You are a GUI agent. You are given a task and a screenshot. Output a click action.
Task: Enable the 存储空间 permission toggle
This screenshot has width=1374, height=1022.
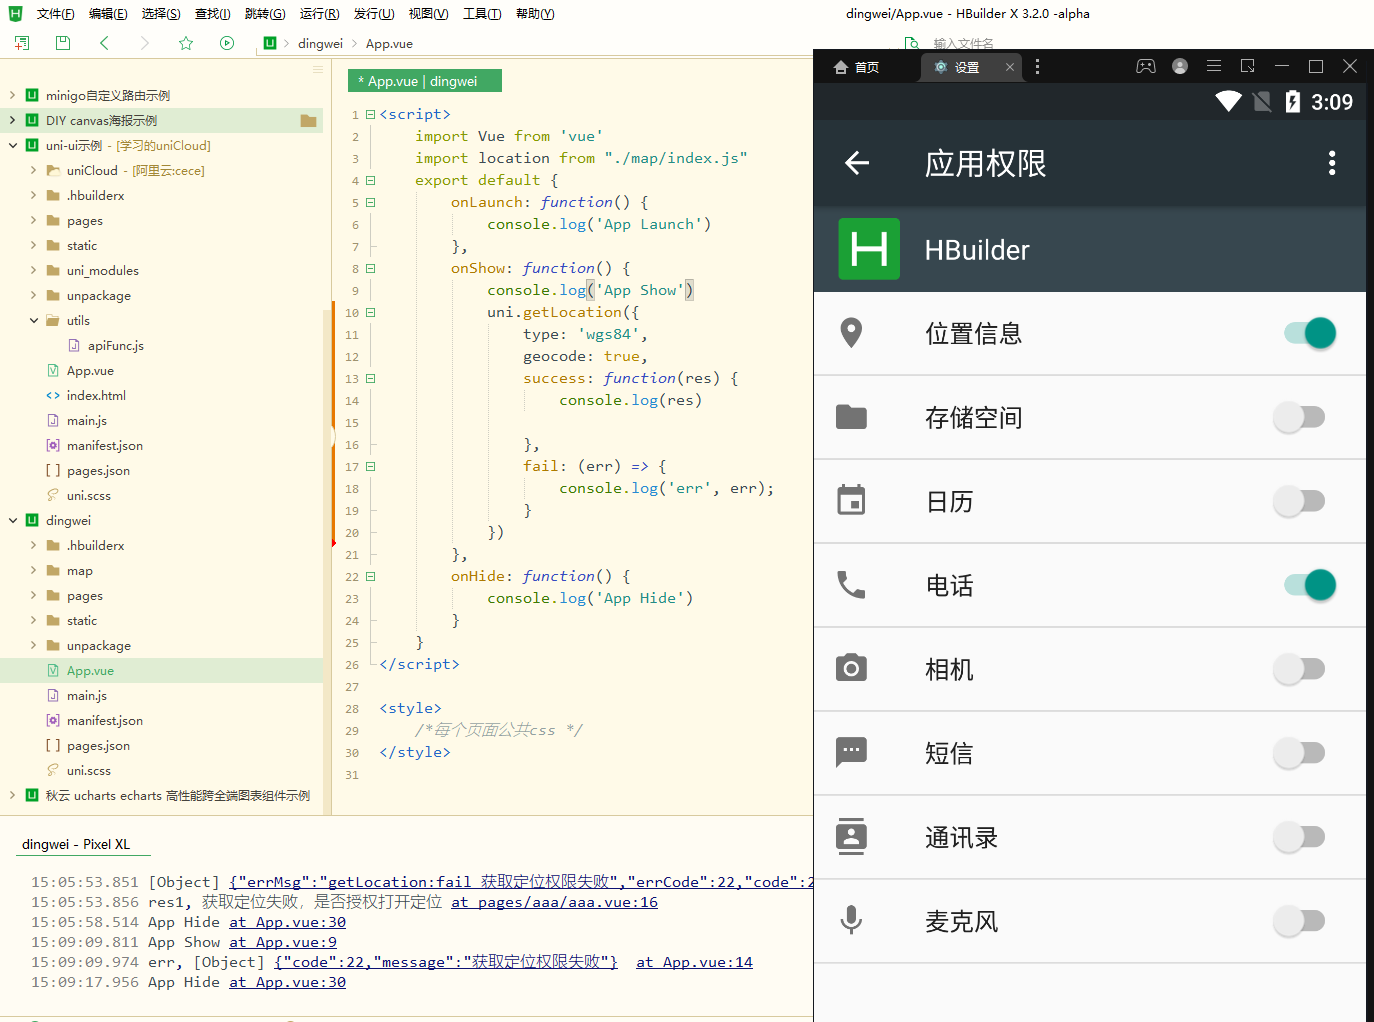[1299, 417]
